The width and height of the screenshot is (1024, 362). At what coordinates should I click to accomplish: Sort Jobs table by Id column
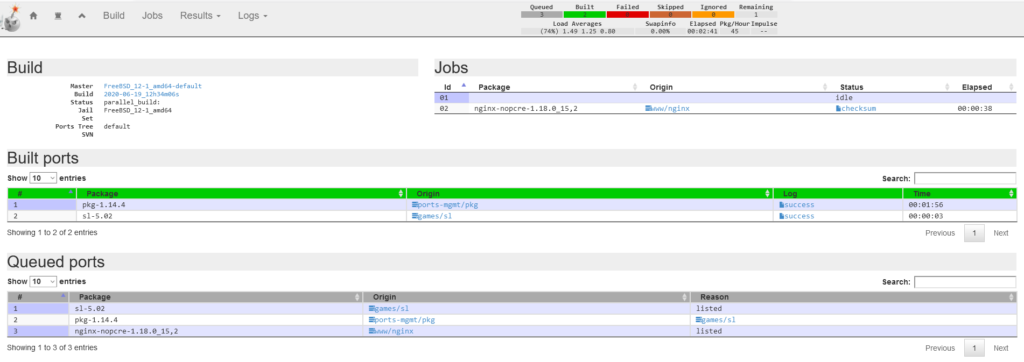click(452, 87)
